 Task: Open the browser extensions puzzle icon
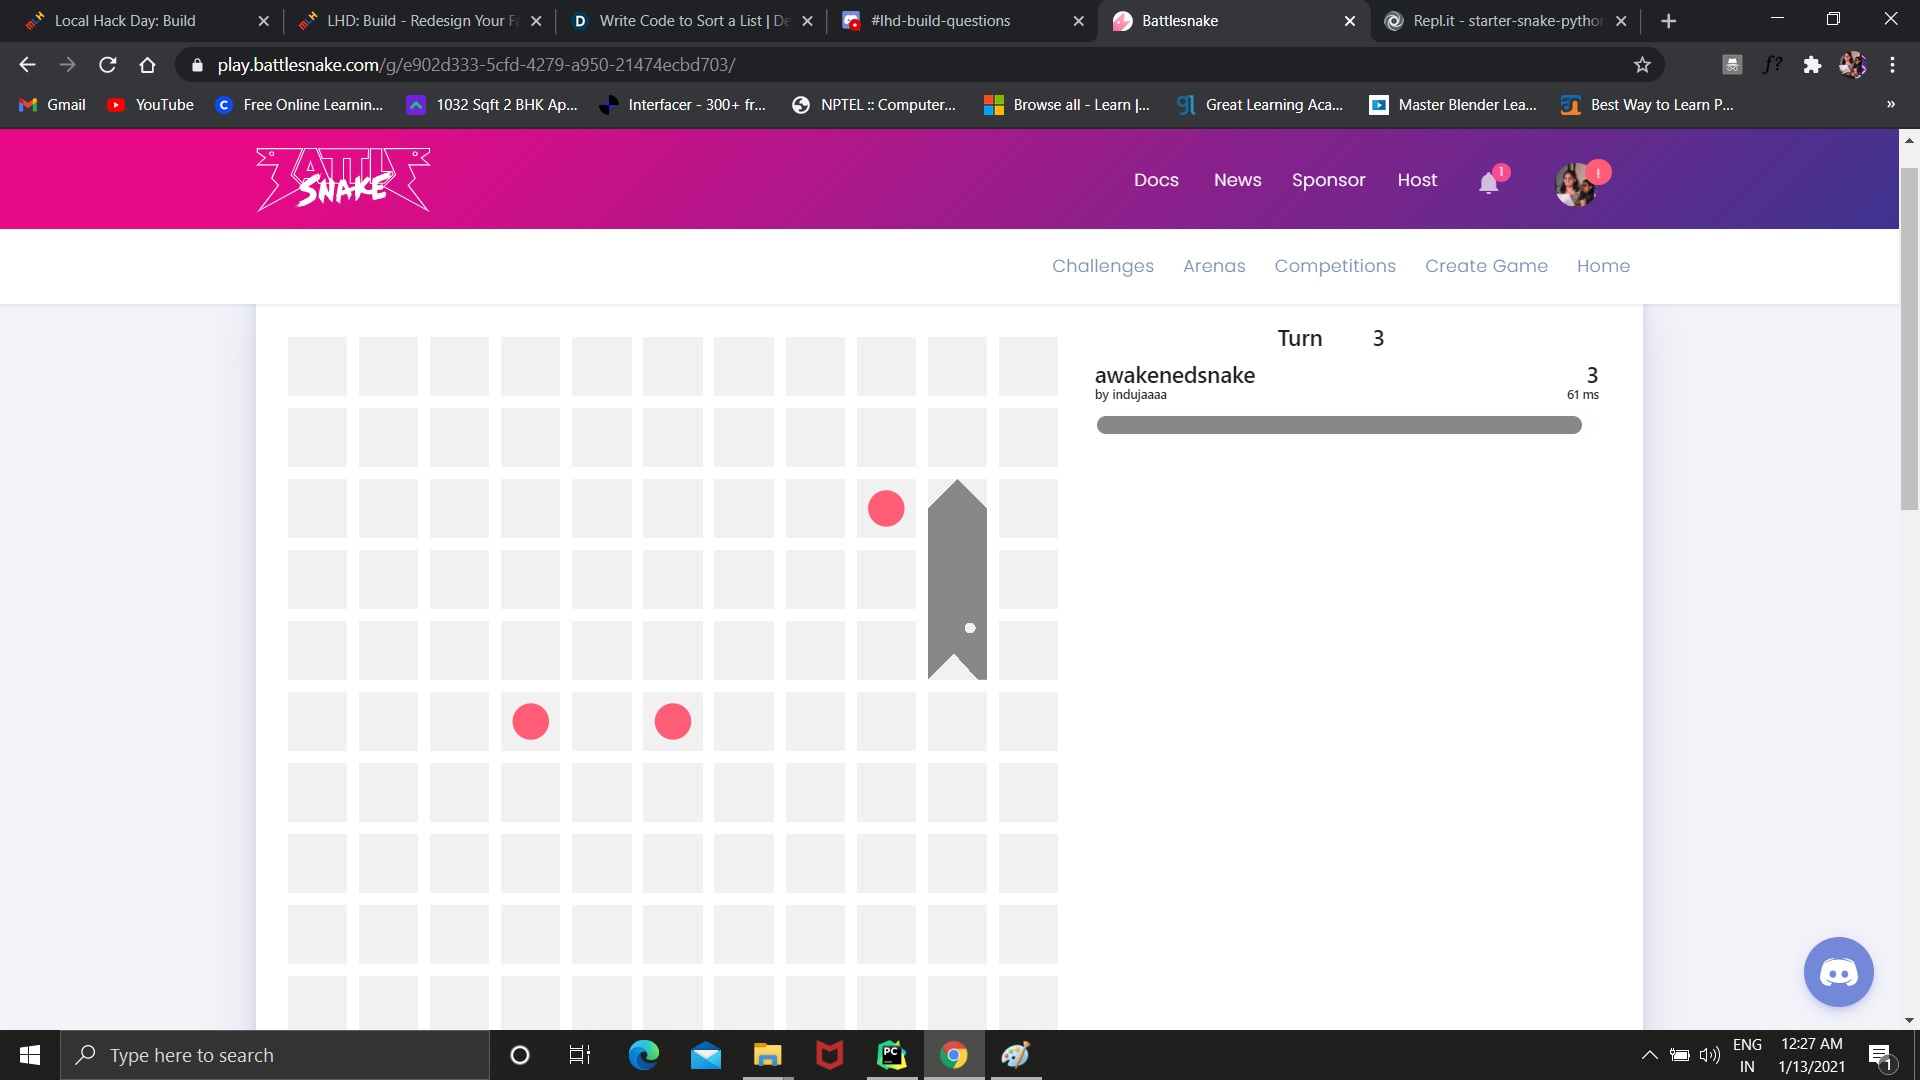click(1813, 64)
